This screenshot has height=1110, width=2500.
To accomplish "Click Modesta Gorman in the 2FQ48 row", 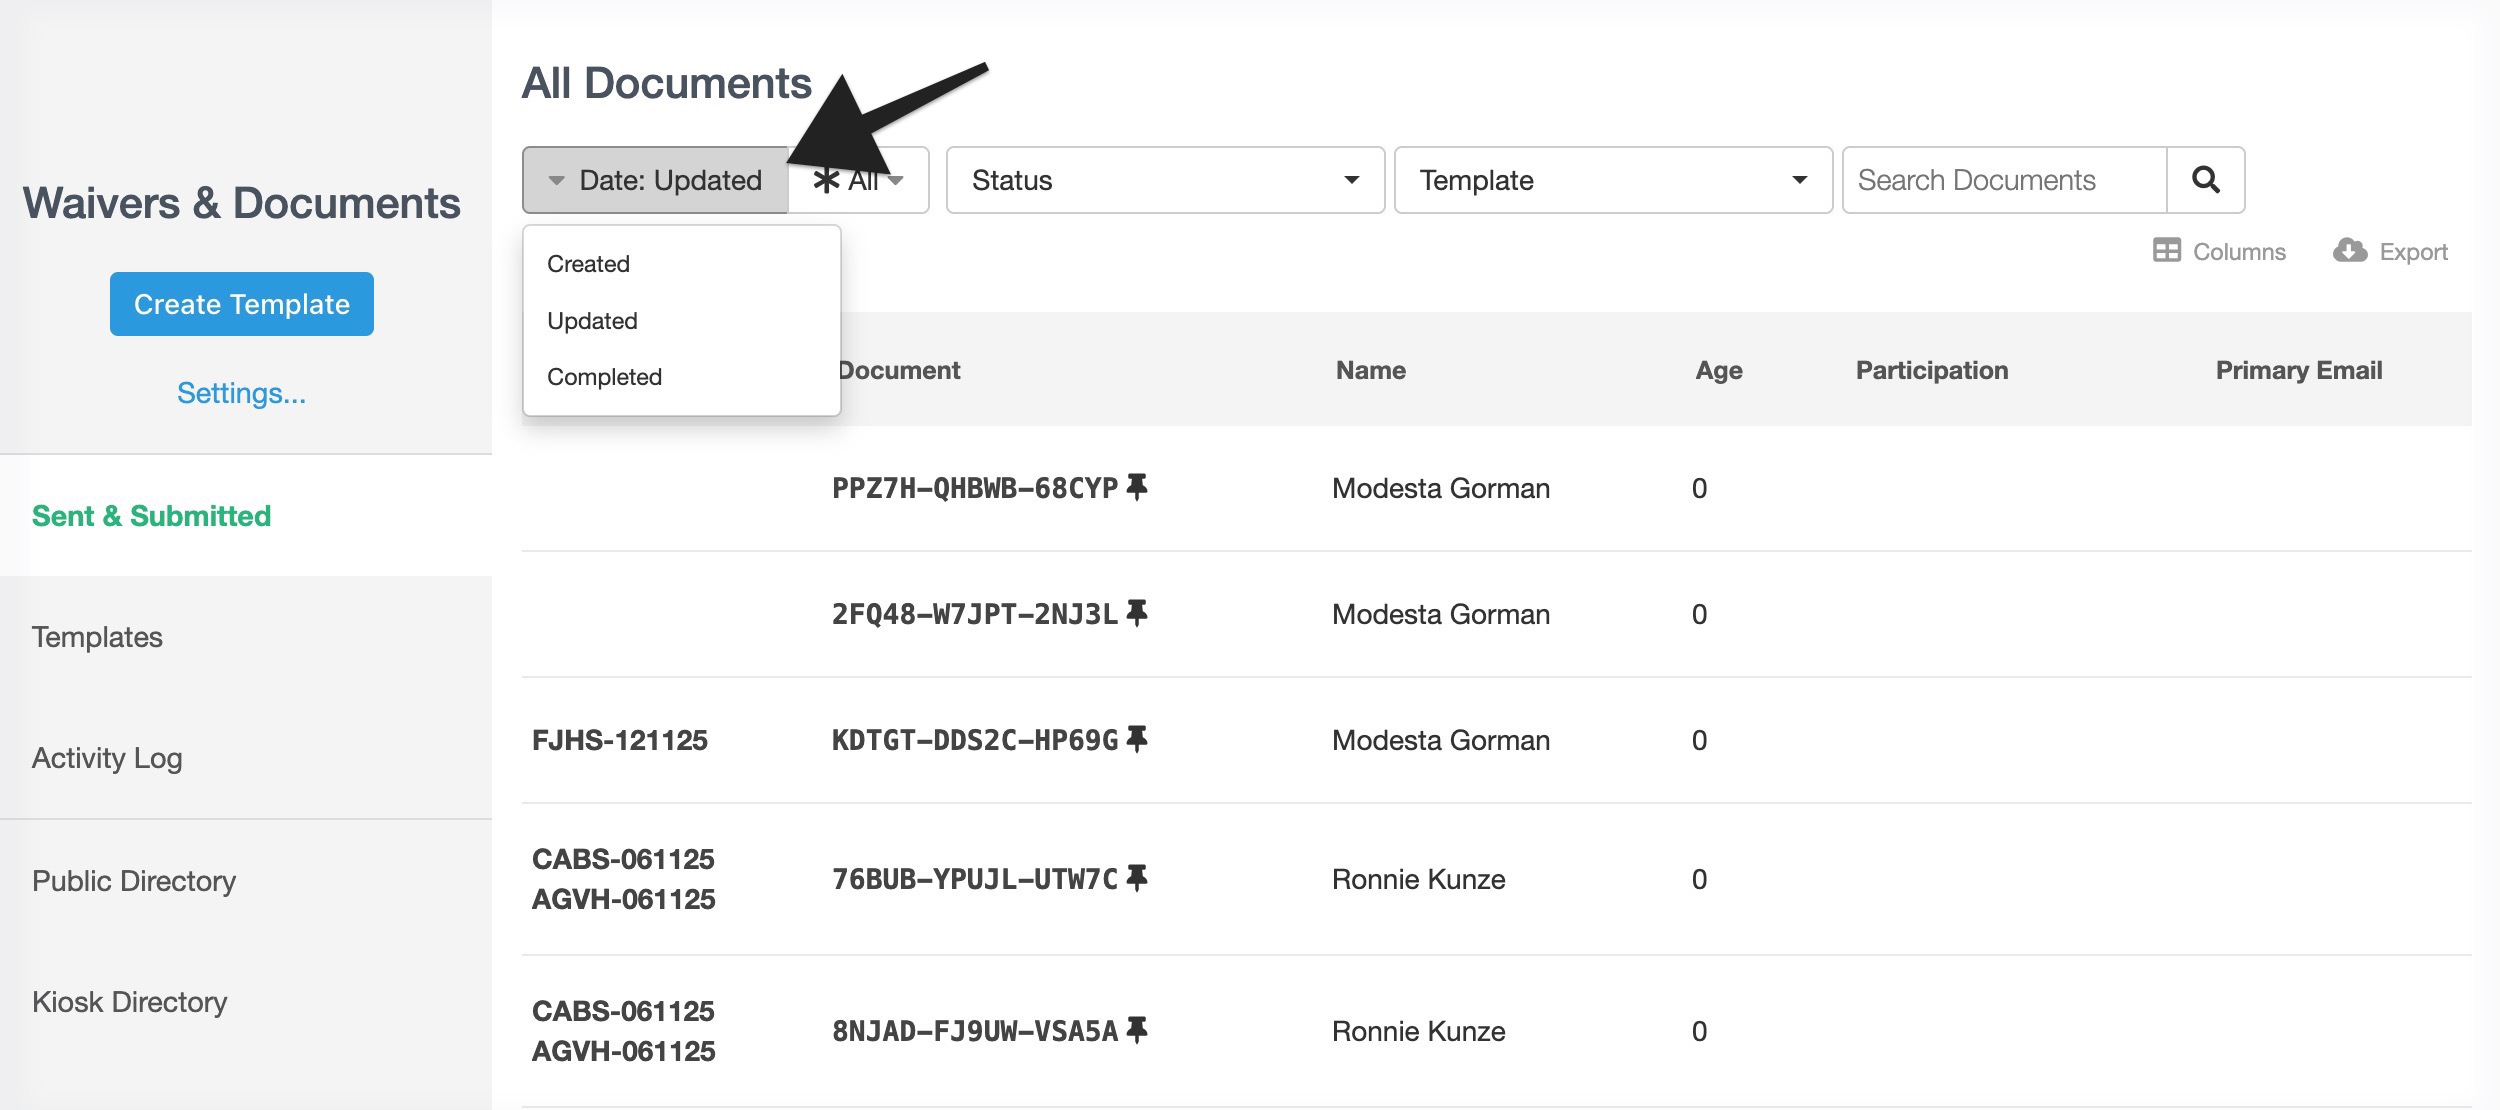I will (x=1441, y=614).
